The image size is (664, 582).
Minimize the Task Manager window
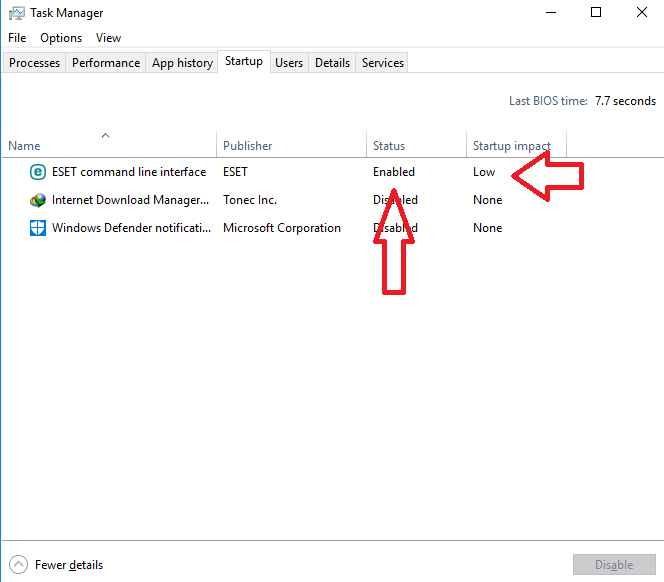551,13
